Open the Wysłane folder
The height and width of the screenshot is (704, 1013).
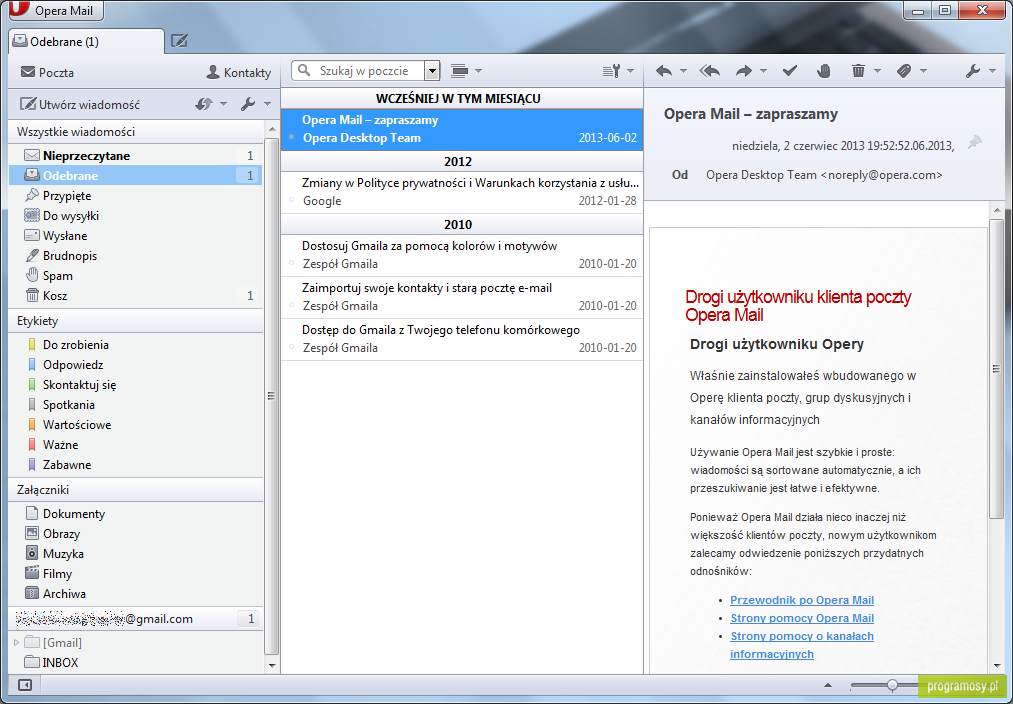click(136, 236)
